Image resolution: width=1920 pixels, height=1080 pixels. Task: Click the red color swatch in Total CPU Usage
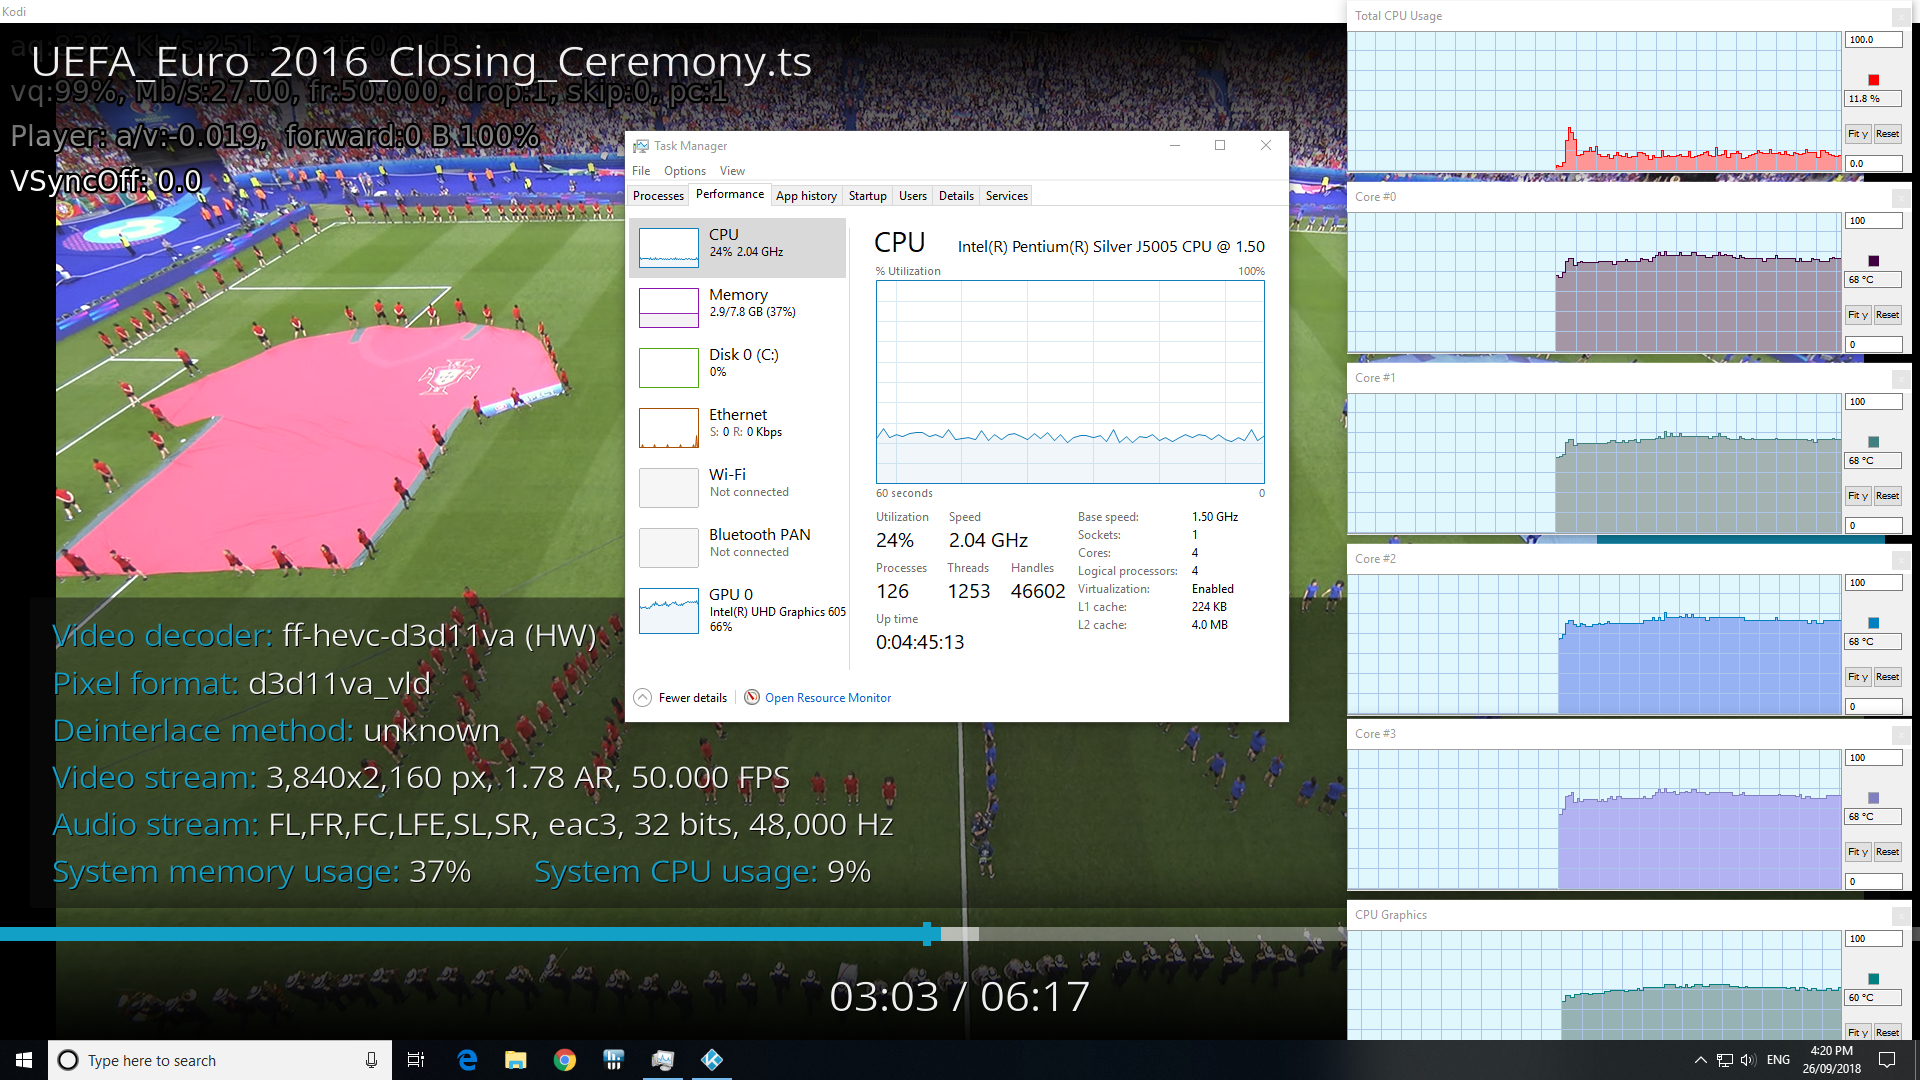1874,80
